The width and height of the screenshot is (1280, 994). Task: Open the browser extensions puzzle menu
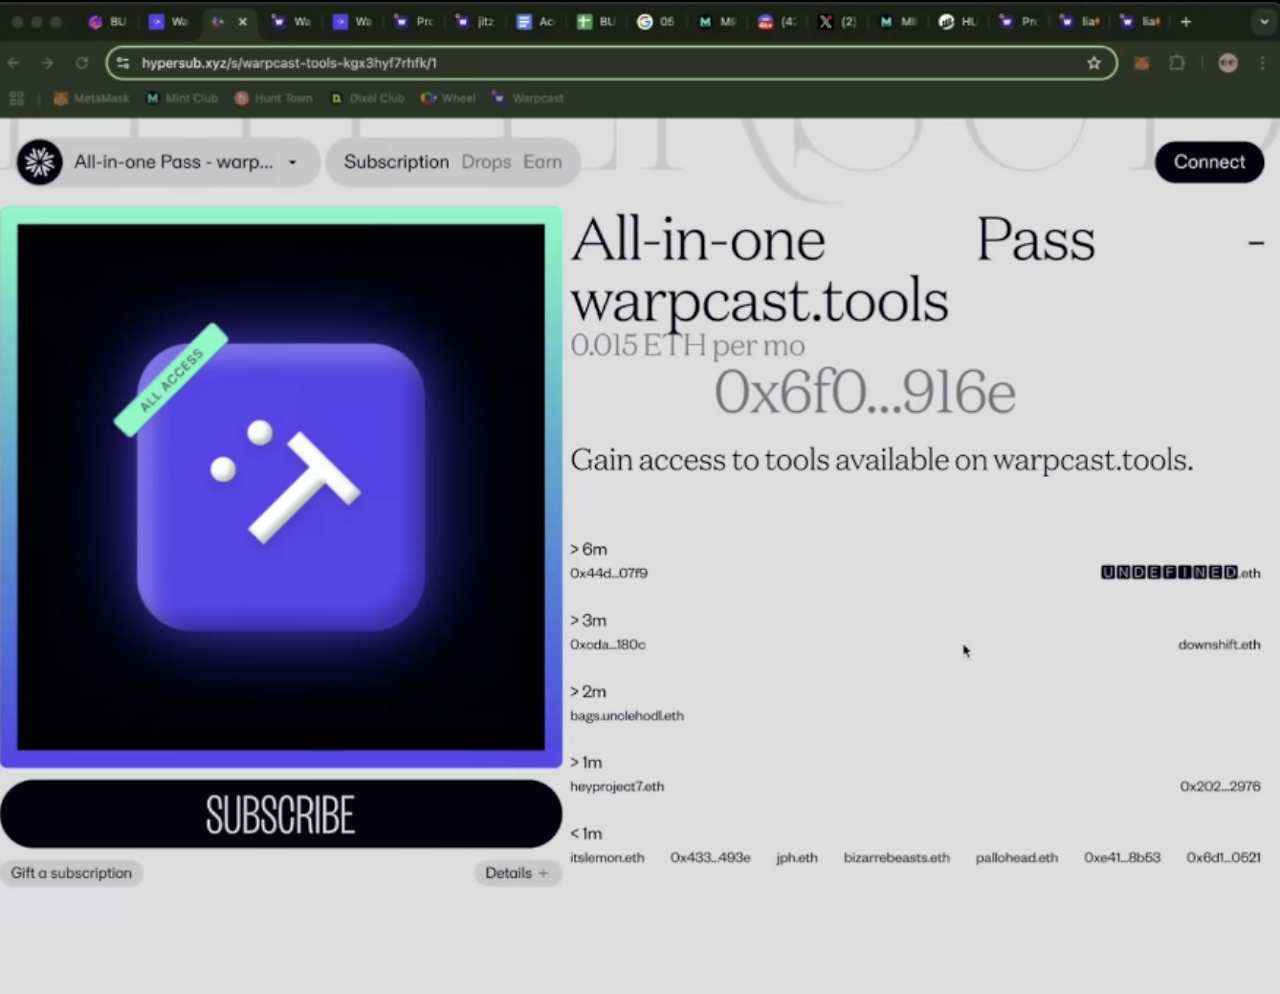tap(1177, 63)
